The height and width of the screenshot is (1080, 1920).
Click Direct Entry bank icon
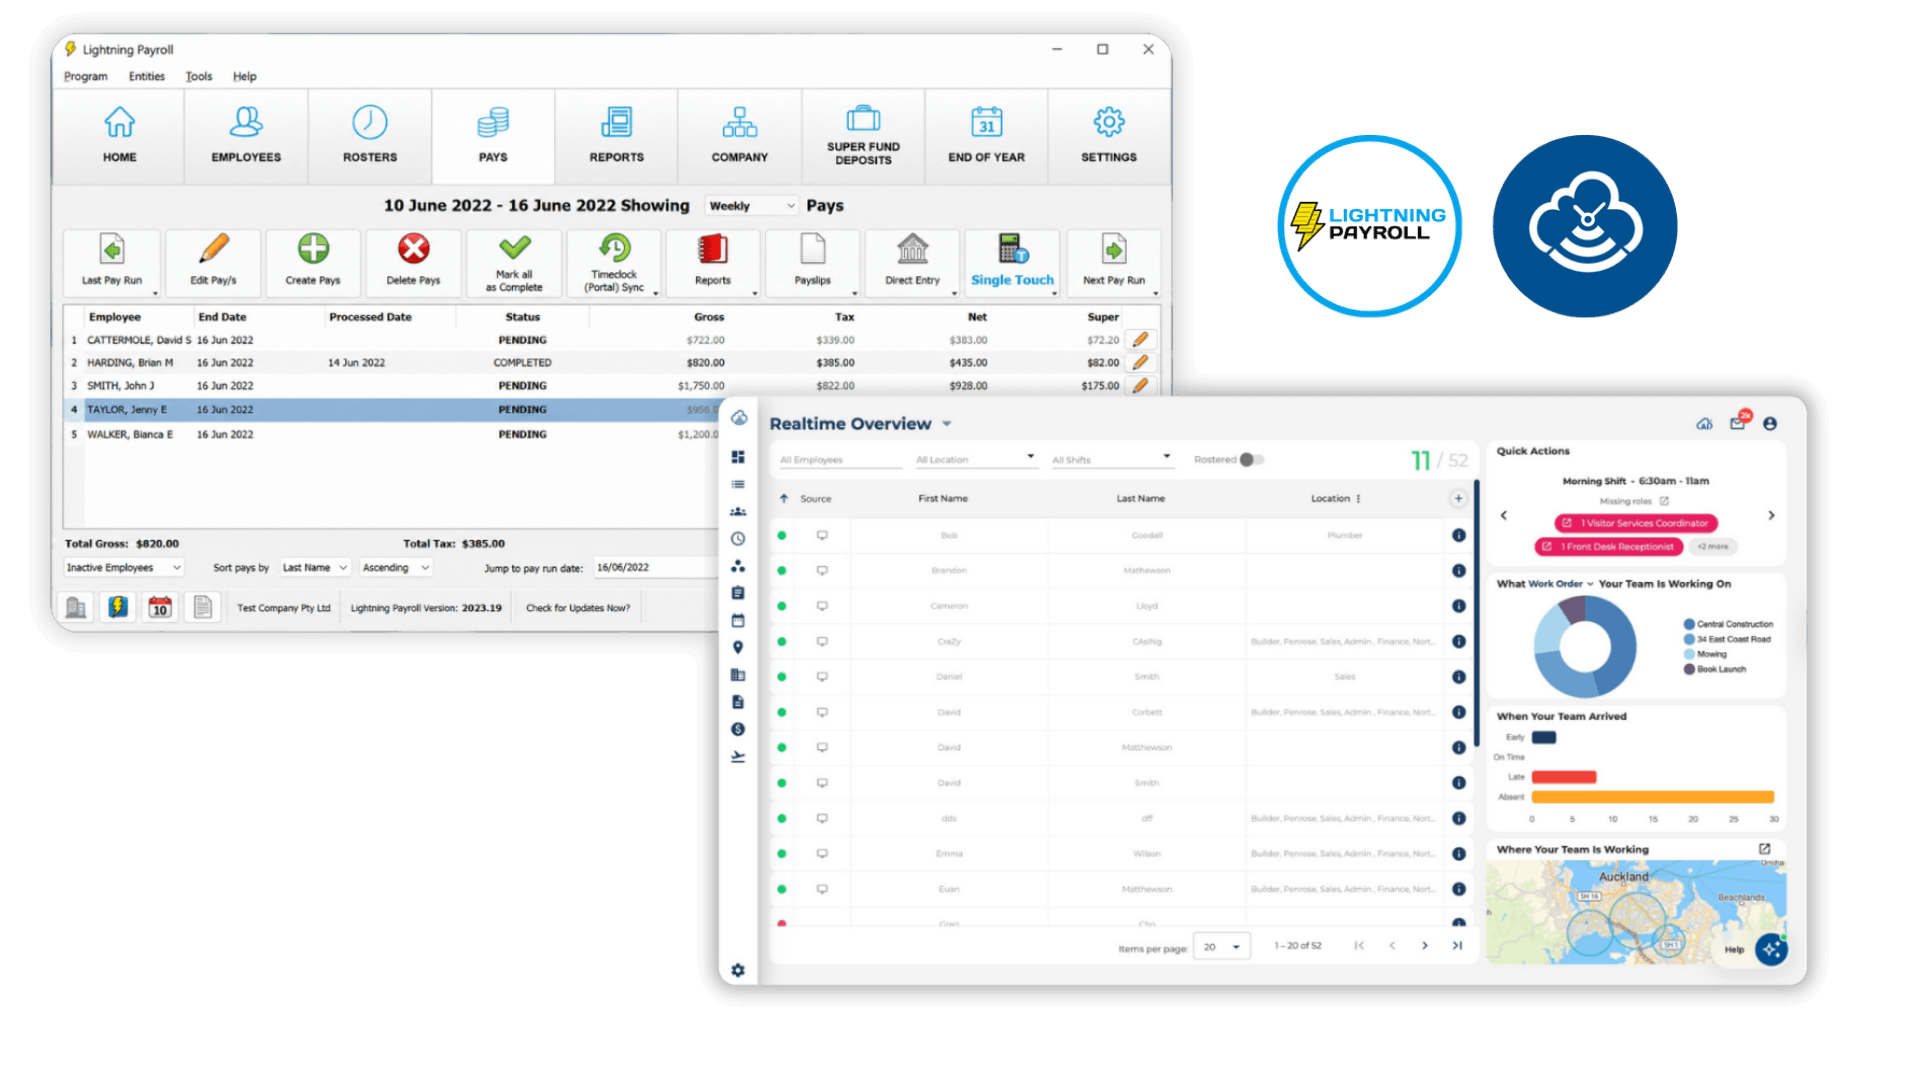point(912,248)
